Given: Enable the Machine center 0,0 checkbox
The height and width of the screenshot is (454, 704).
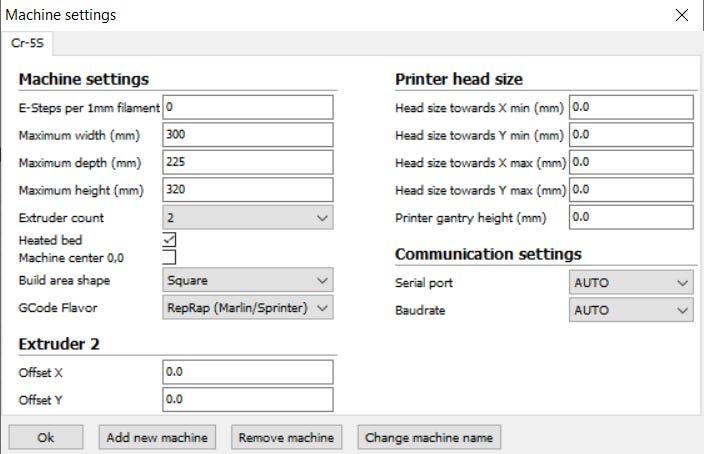Looking at the screenshot, I should coord(169,257).
